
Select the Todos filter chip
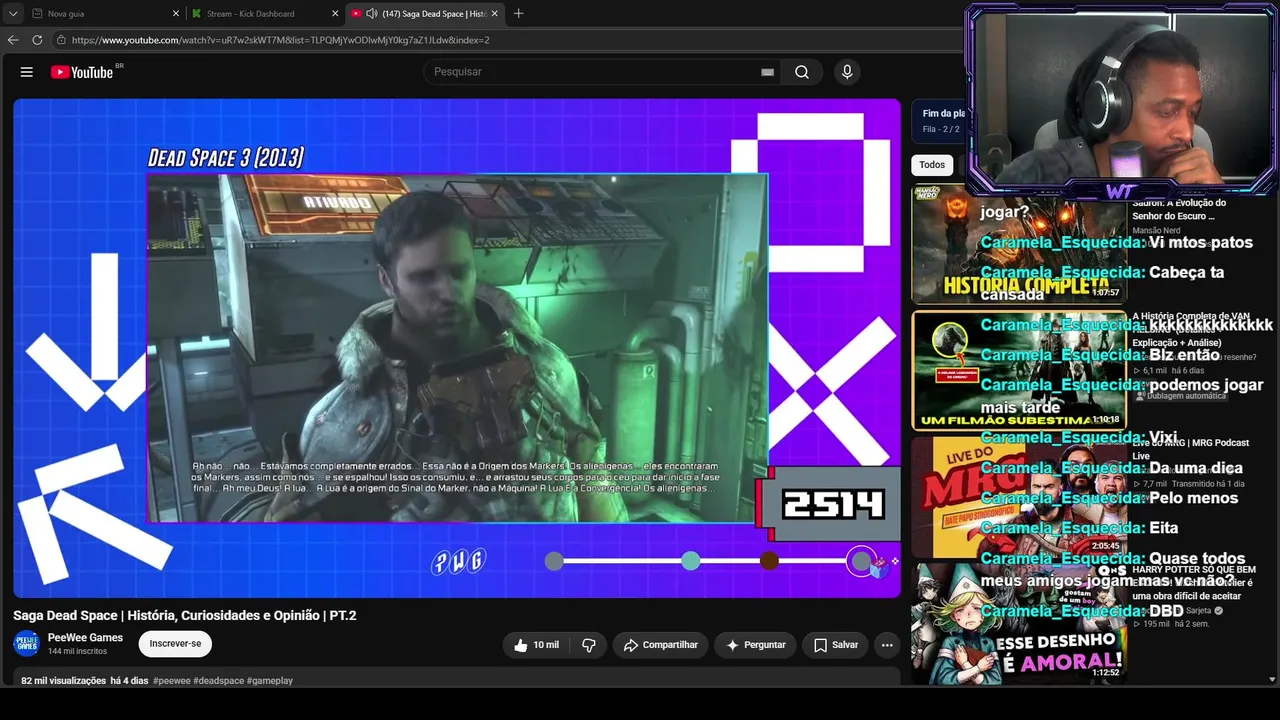click(x=932, y=165)
